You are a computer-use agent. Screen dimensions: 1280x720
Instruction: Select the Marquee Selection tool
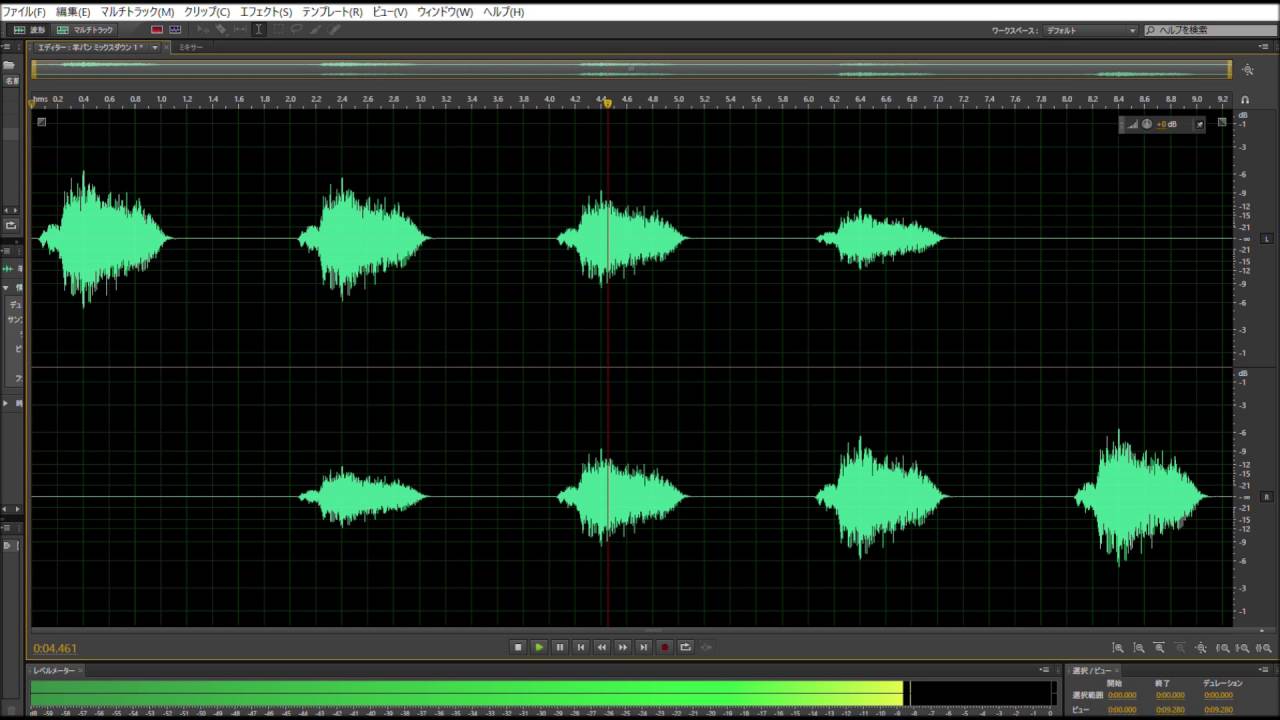tap(278, 30)
